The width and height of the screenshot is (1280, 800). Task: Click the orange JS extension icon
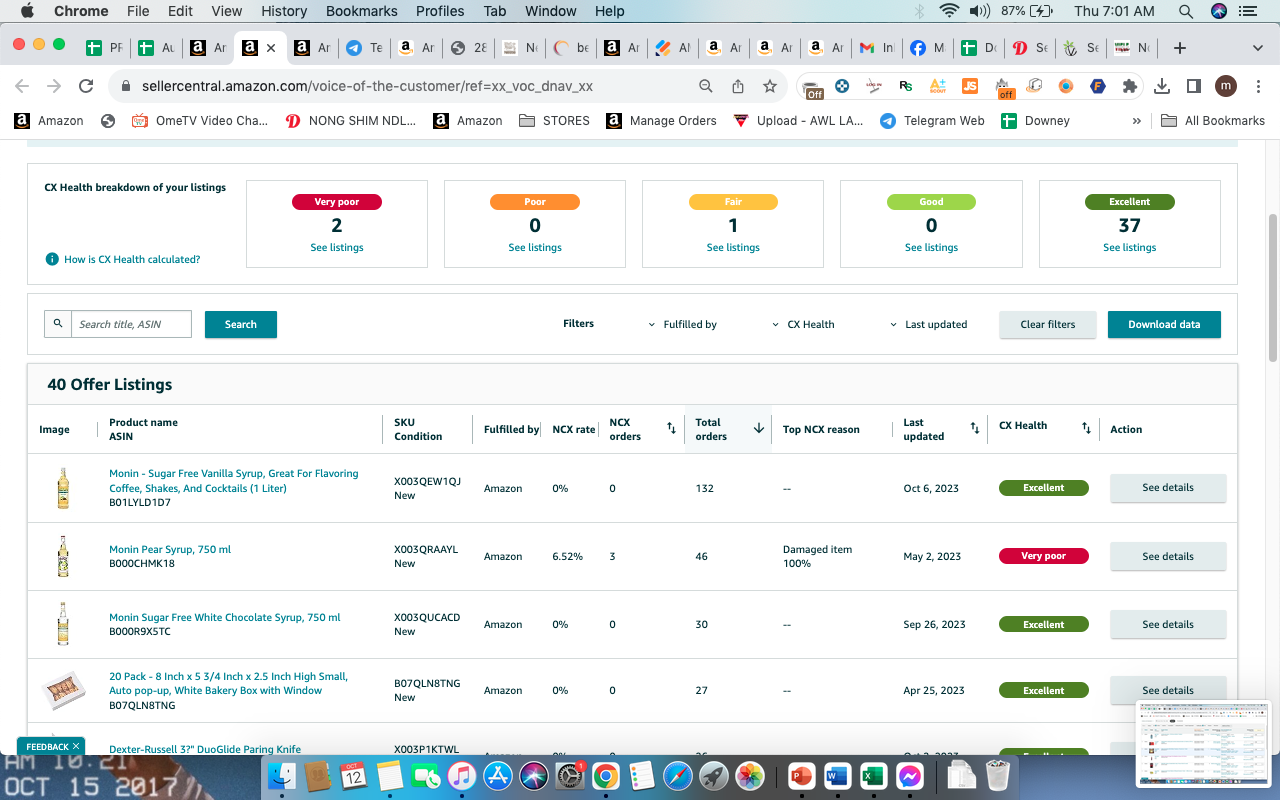[x=970, y=86]
